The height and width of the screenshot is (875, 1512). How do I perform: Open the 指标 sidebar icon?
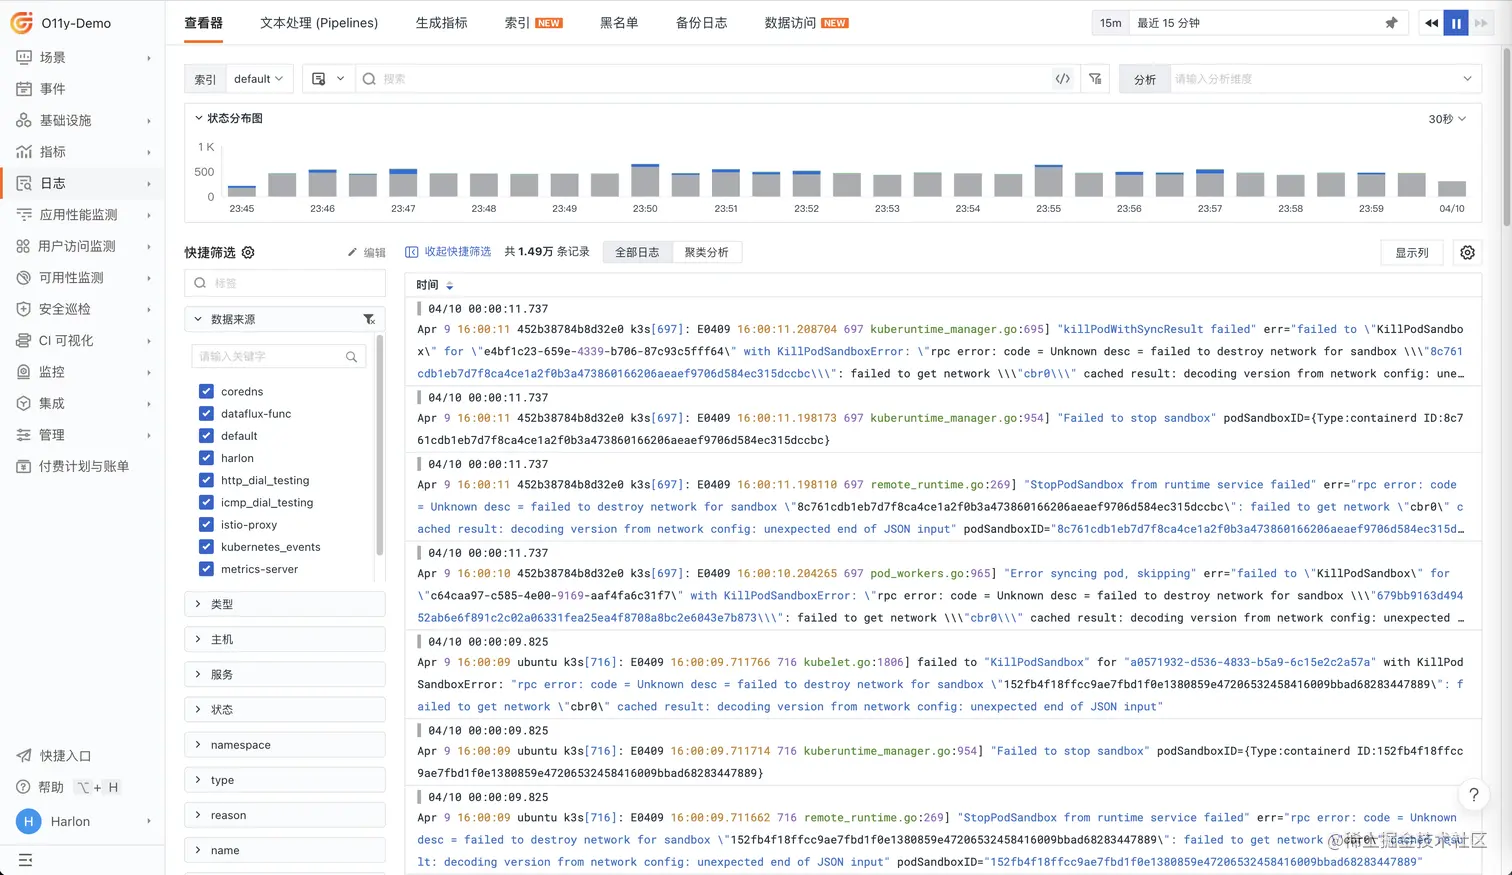coord(24,152)
